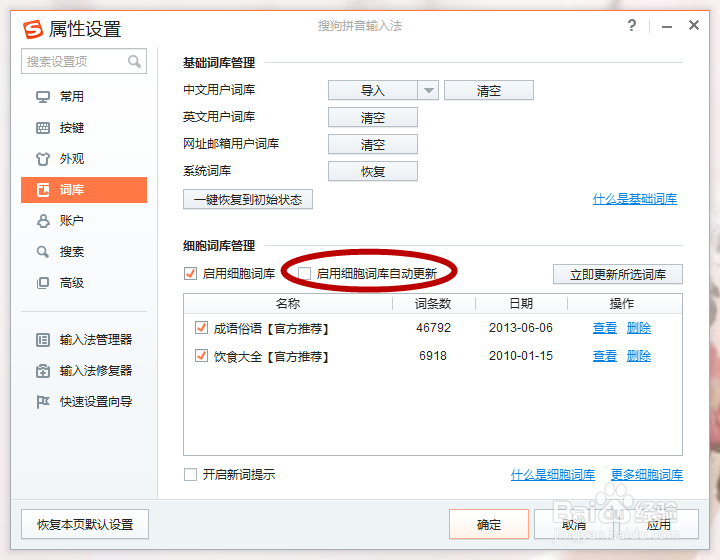Select the date 2013-06-06 cell

click(521, 328)
